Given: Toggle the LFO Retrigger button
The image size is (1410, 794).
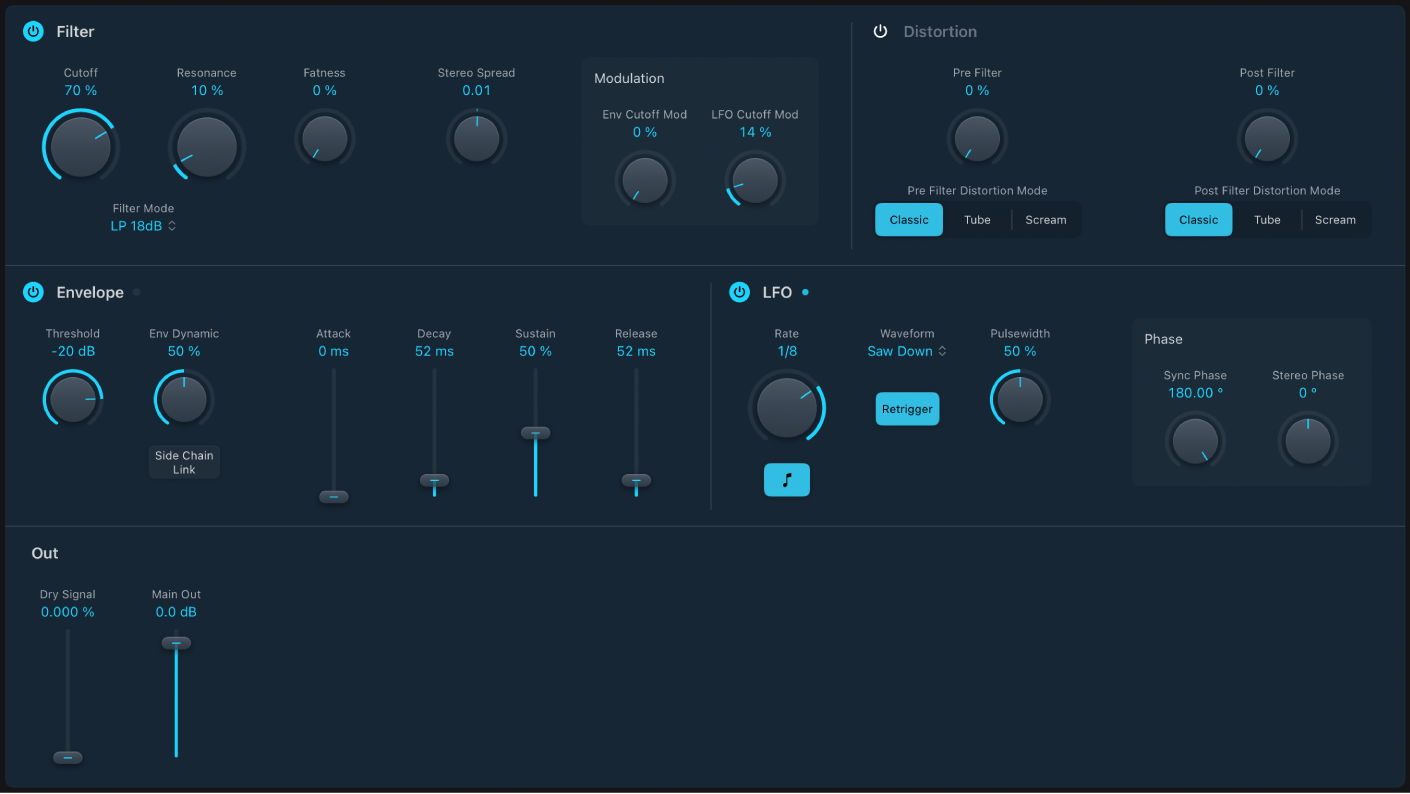Looking at the screenshot, I should tap(907, 409).
